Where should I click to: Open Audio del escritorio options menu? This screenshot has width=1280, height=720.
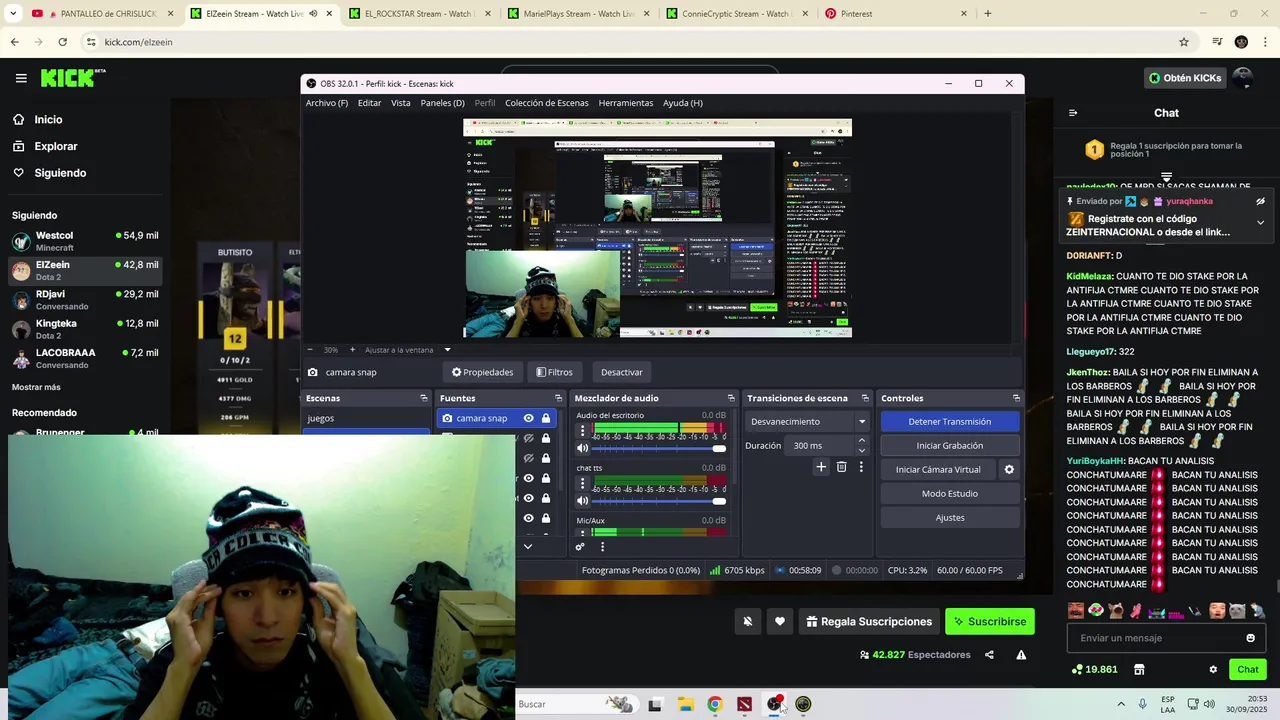pyautogui.click(x=582, y=431)
